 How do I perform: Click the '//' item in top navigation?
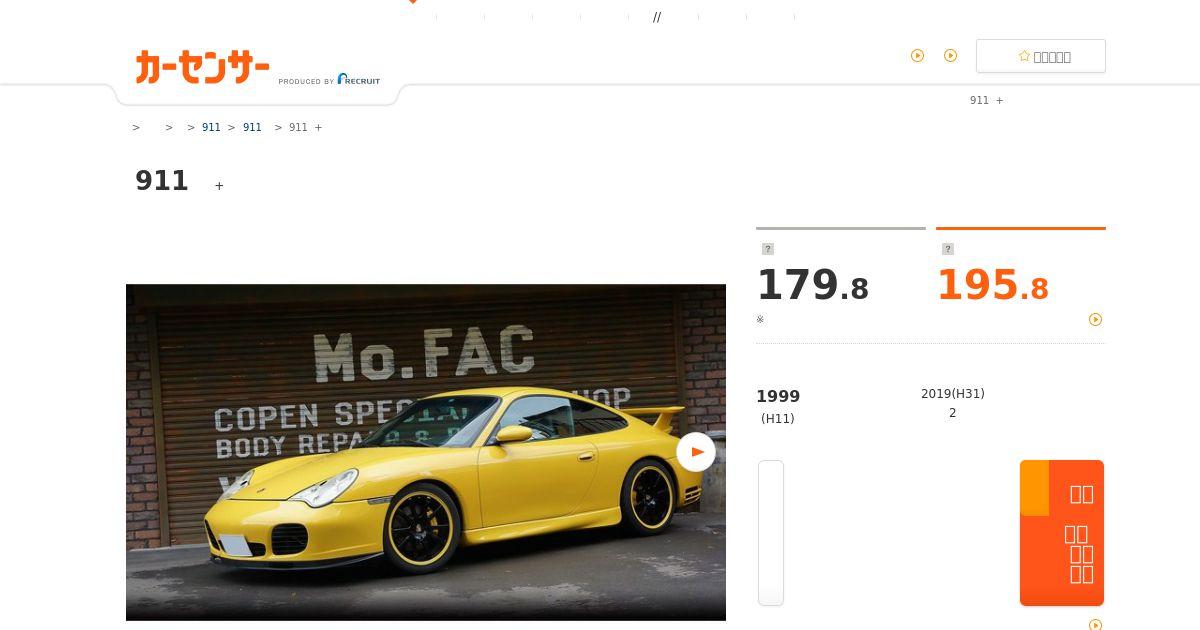[657, 17]
